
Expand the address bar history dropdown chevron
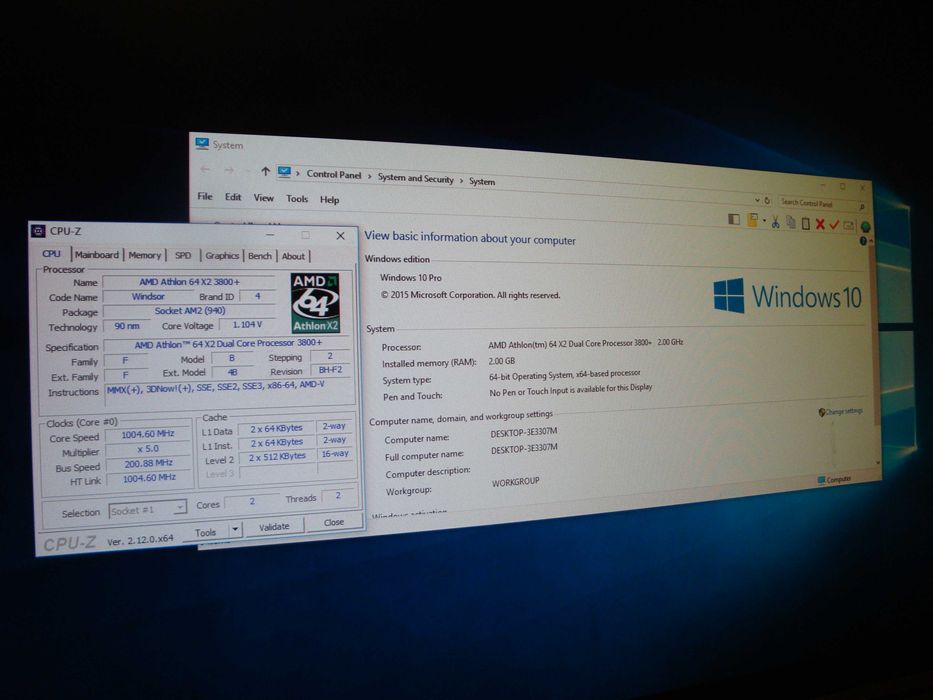point(757,201)
